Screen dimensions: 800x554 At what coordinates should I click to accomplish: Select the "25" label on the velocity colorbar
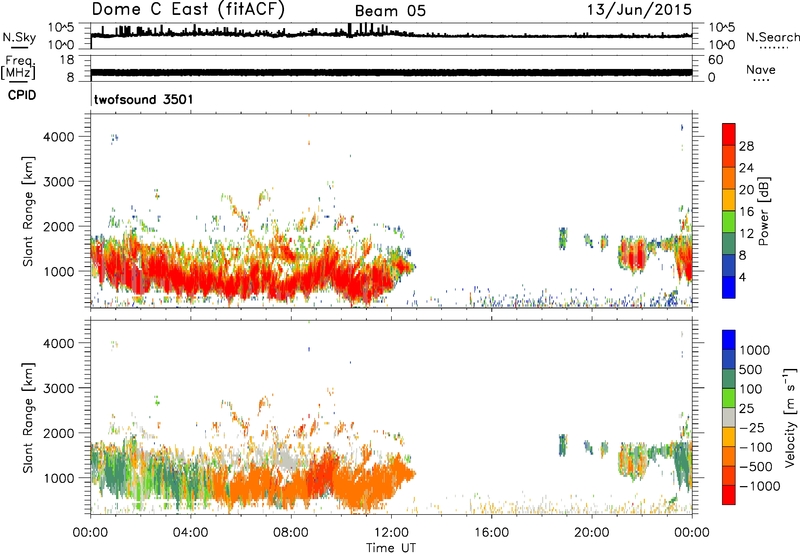[x=746, y=409]
